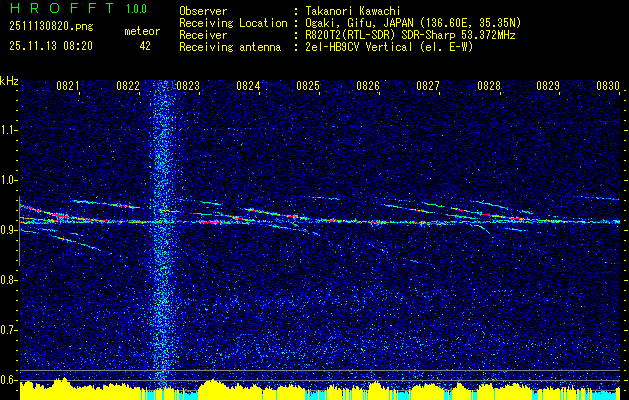Select the 2el-HB9CV Vertical antenna text
629x400 pixels.
pos(389,47)
